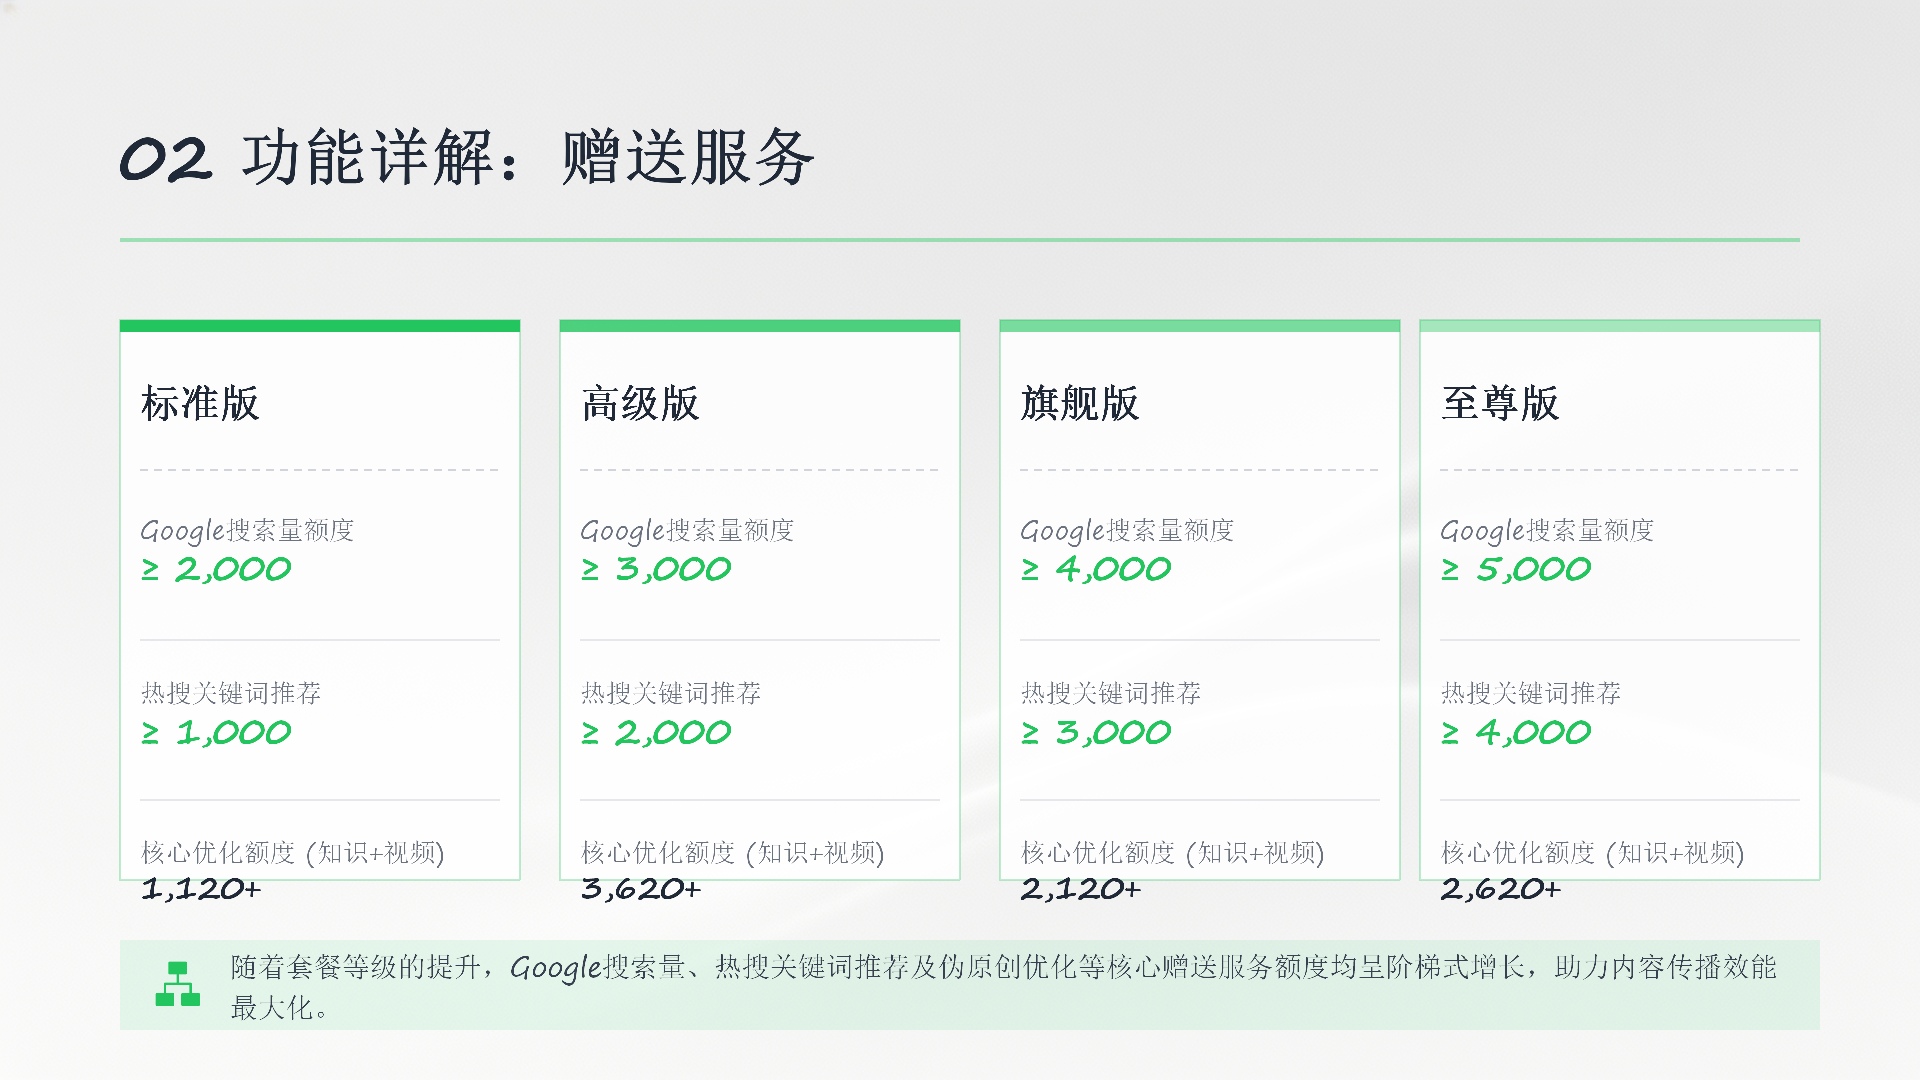This screenshot has width=1920, height=1080.
Task: Click 热搜关键词推荐 label in 标准版 card
Action: point(231,693)
